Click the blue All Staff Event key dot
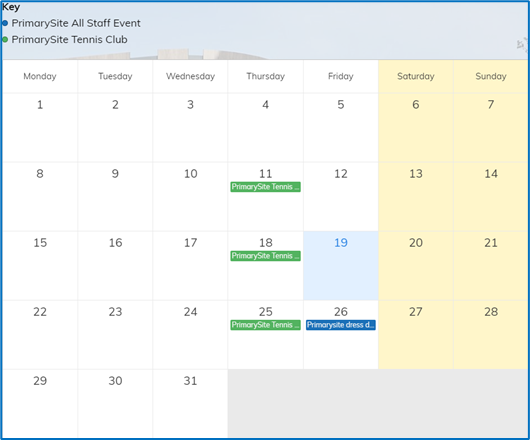530x440 pixels. (5, 23)
